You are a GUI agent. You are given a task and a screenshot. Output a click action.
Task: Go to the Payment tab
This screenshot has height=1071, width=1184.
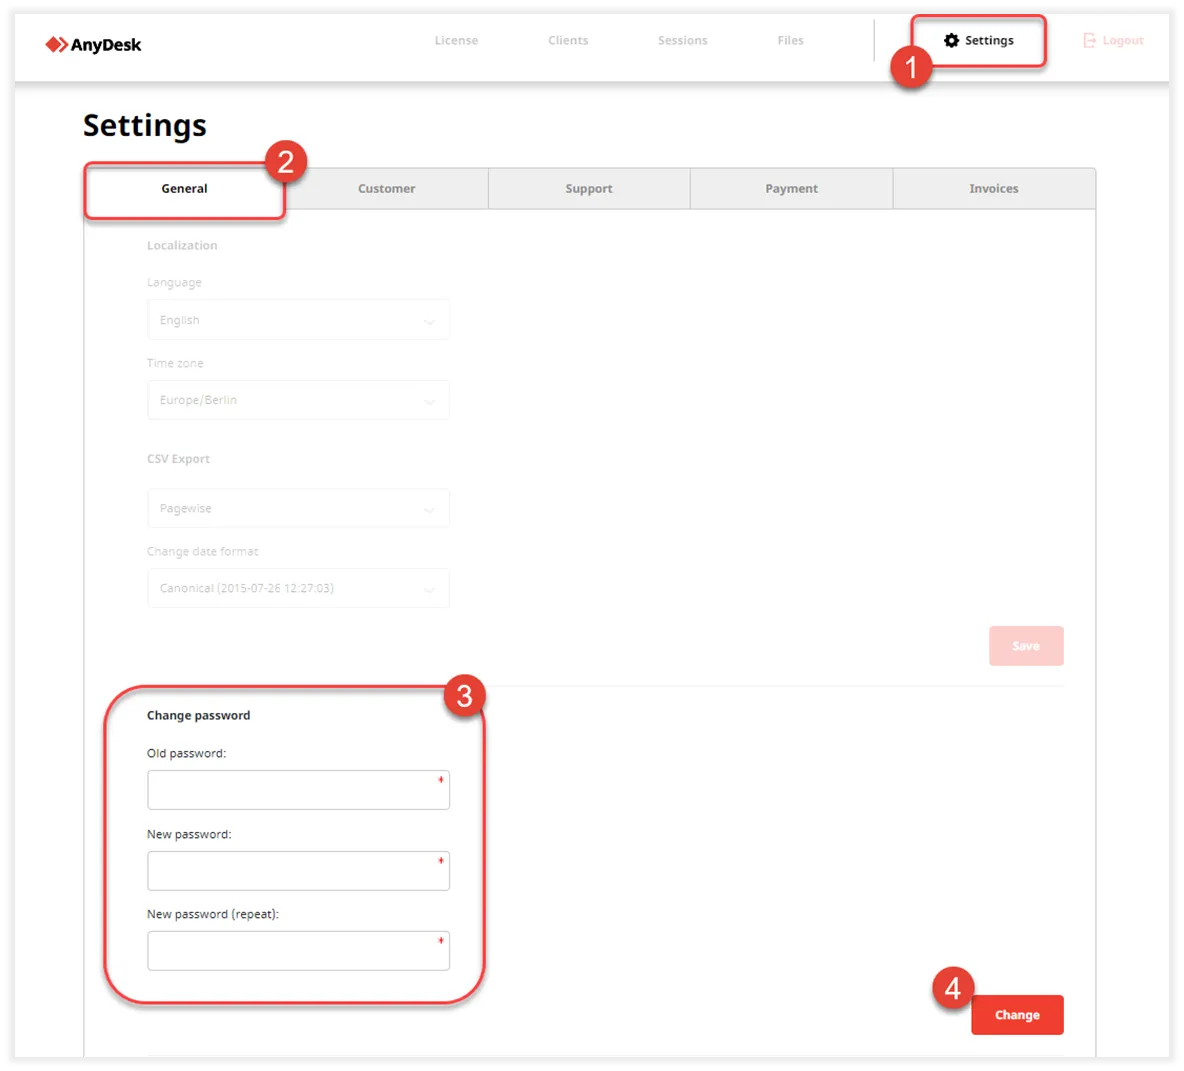tap(791, 189)
